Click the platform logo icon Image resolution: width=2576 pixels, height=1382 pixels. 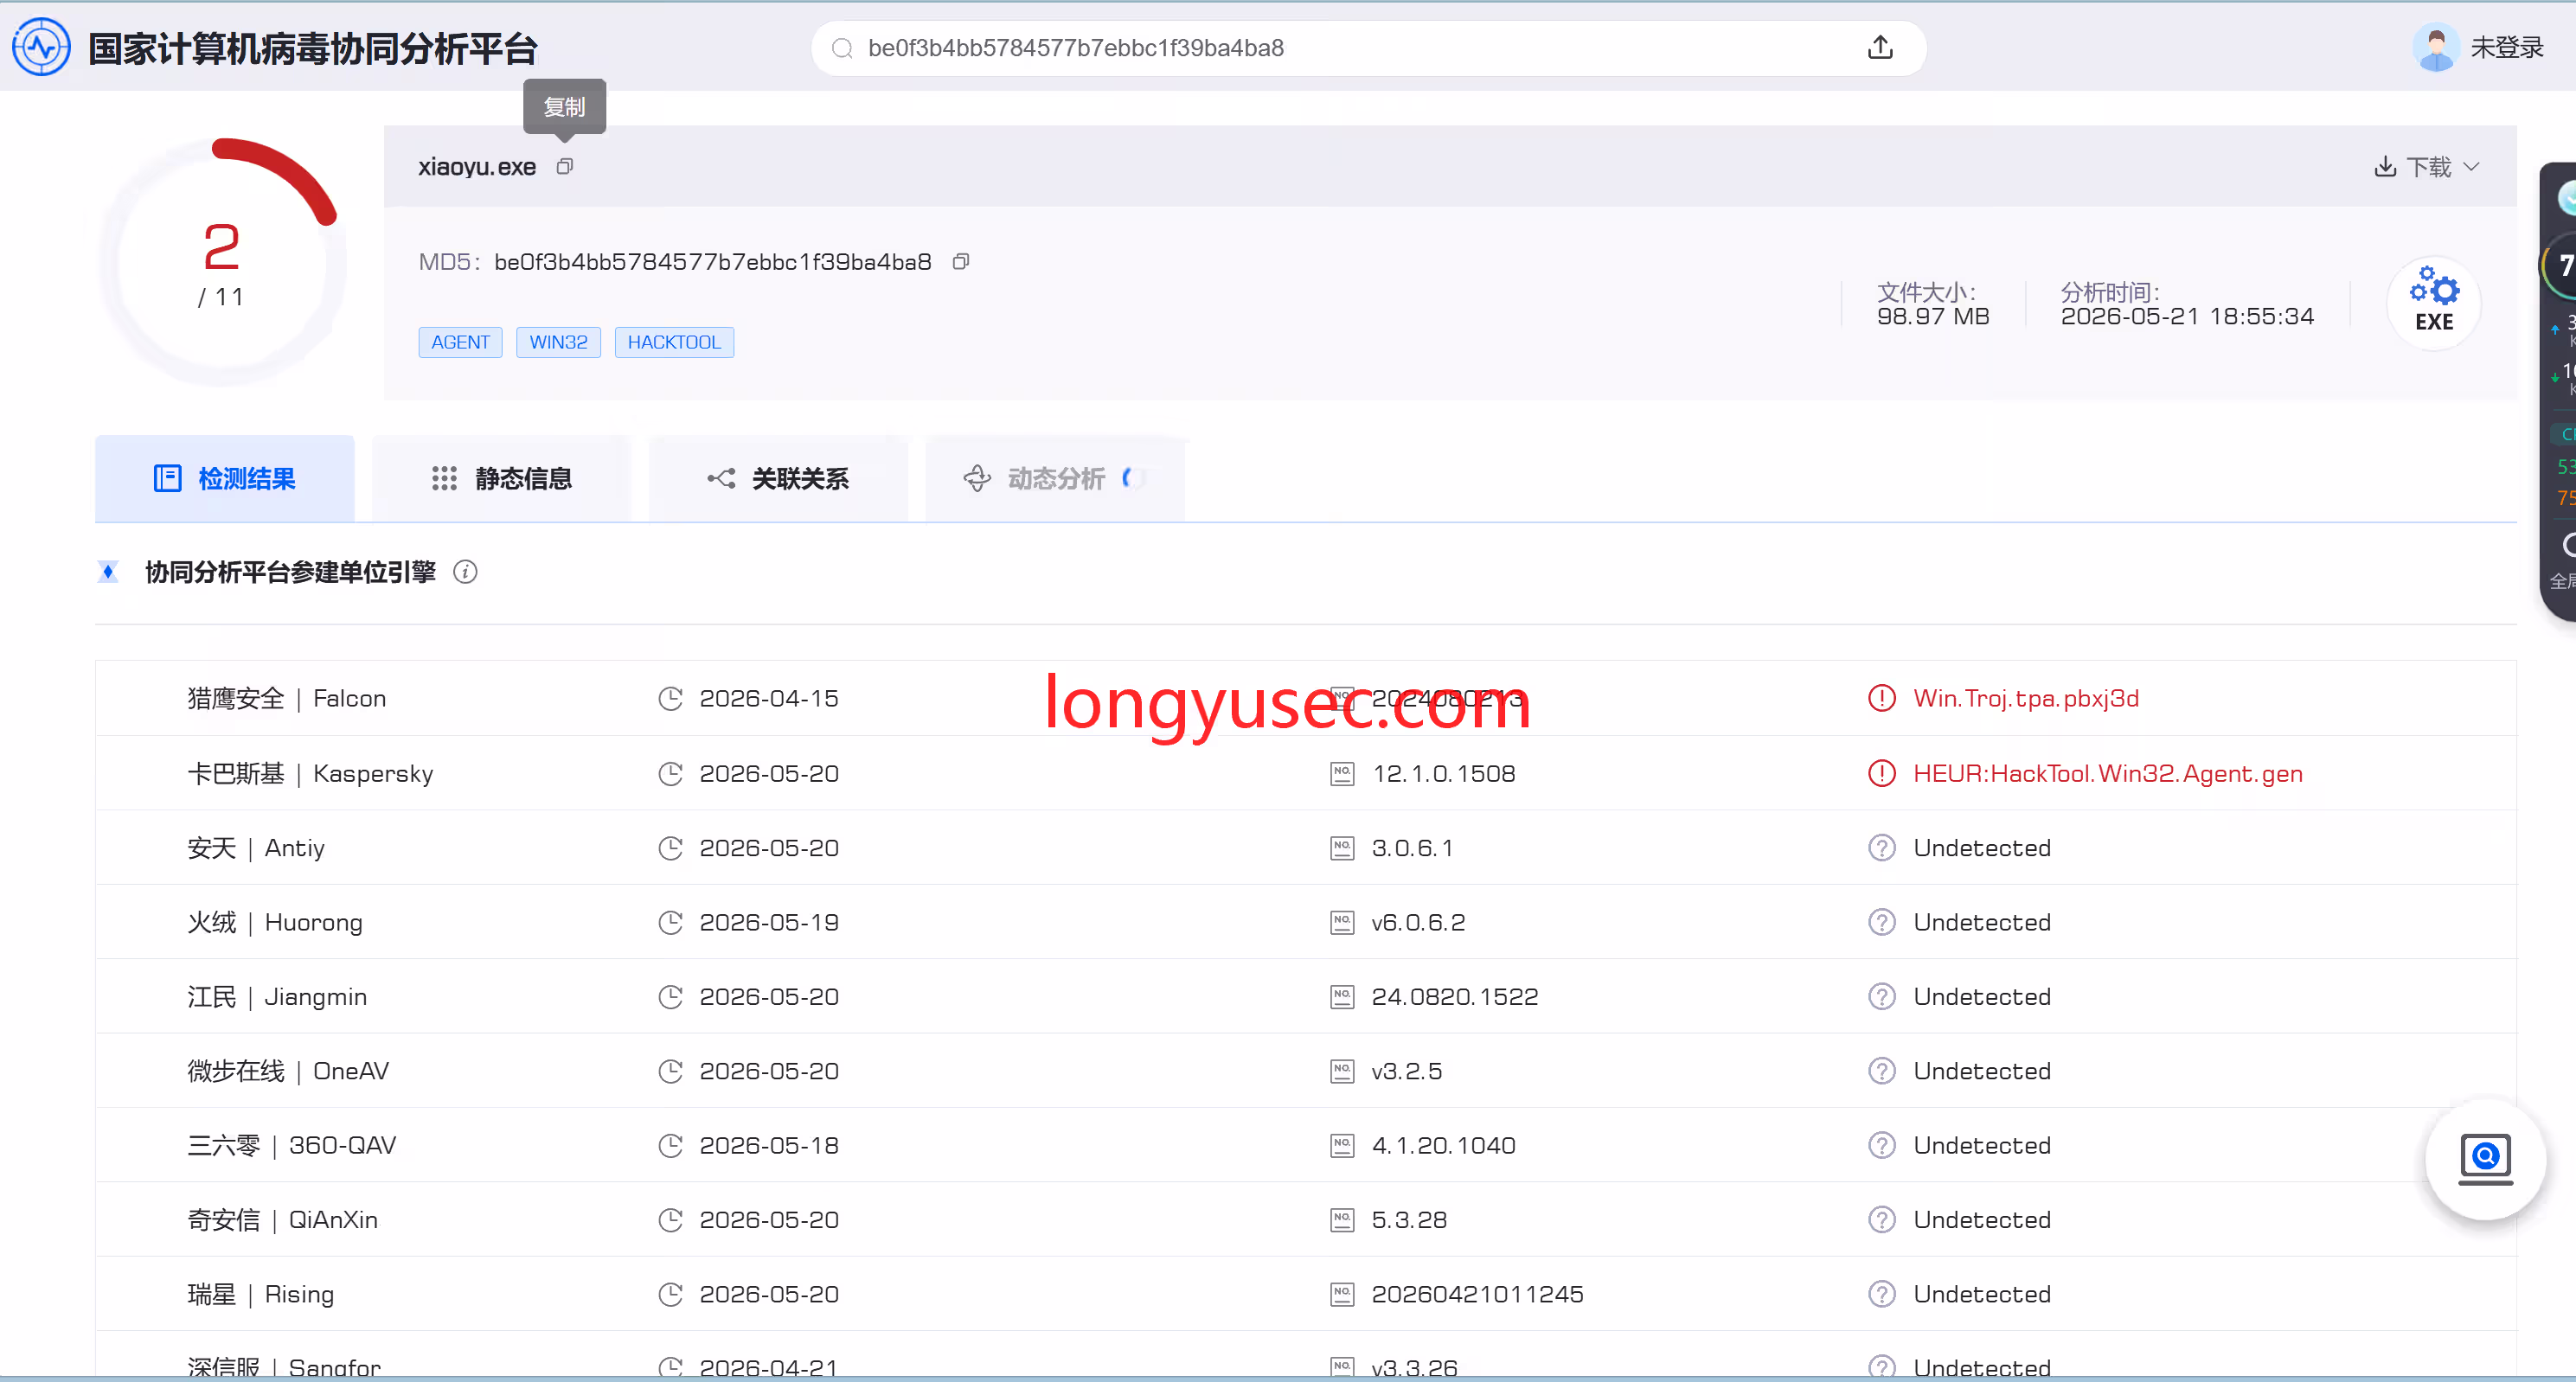41,47
